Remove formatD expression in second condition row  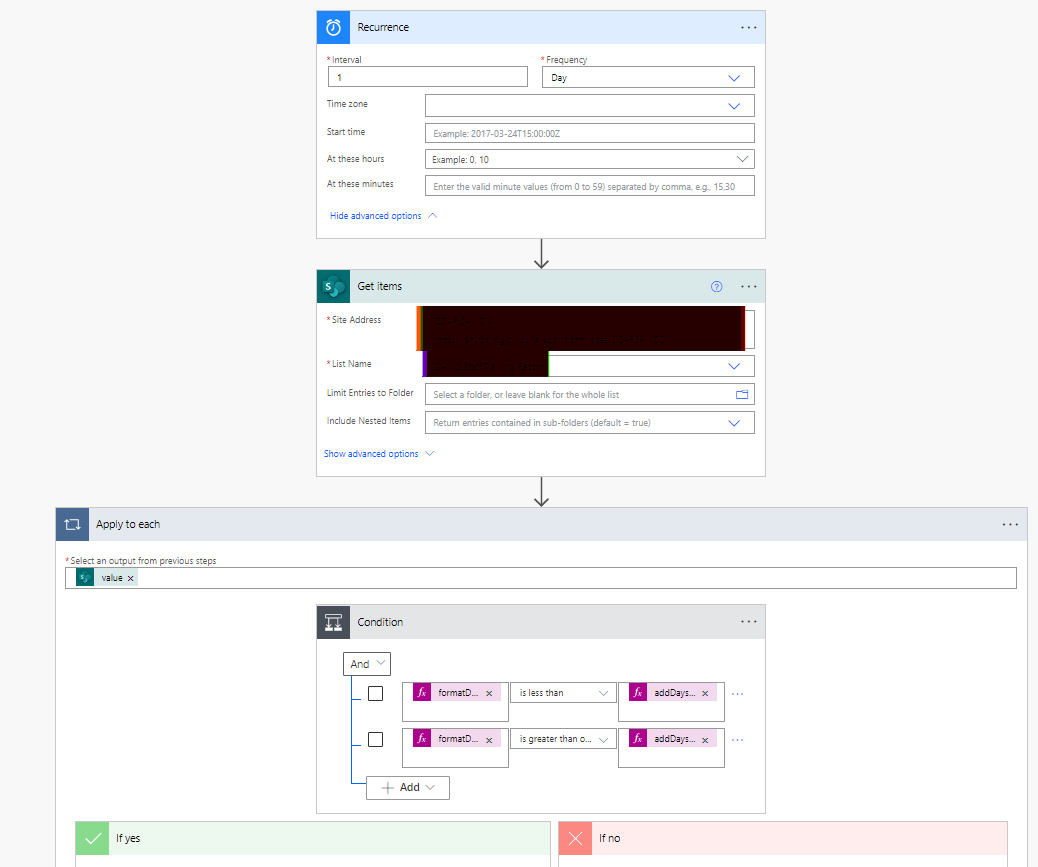tap(489, 740)
